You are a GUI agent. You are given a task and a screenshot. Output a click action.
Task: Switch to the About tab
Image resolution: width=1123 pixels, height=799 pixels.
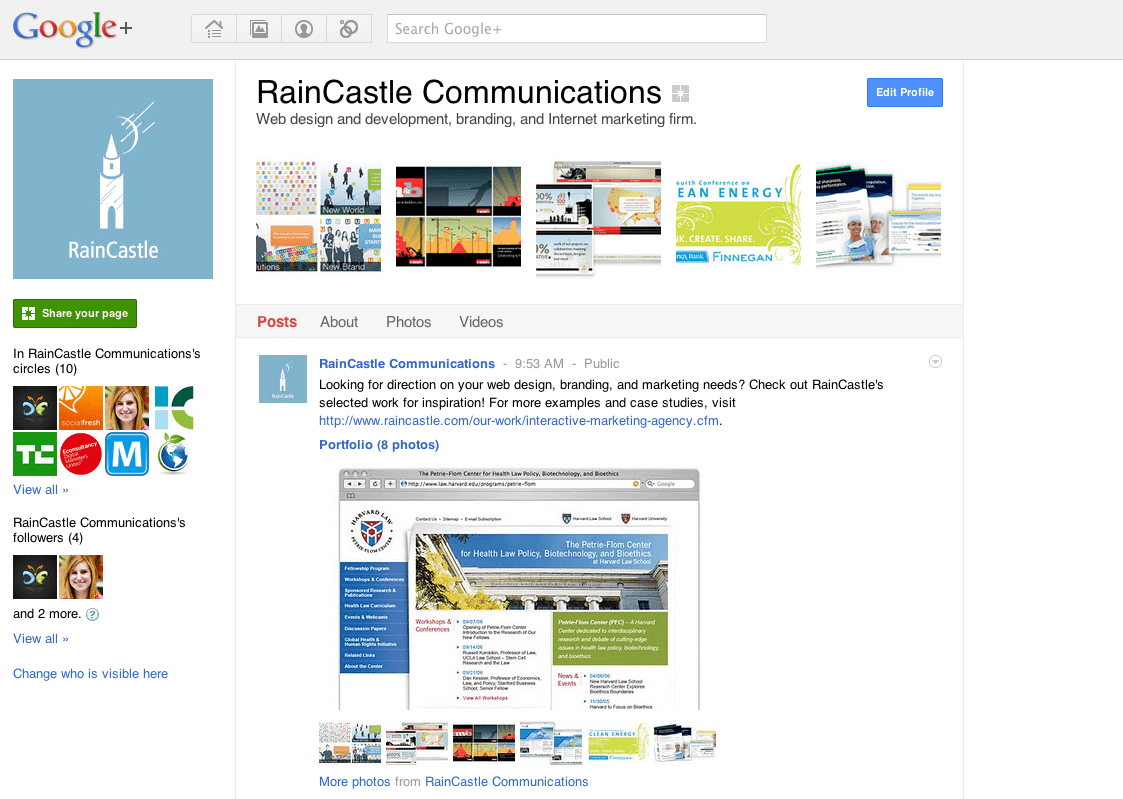[x=339, y=322]
